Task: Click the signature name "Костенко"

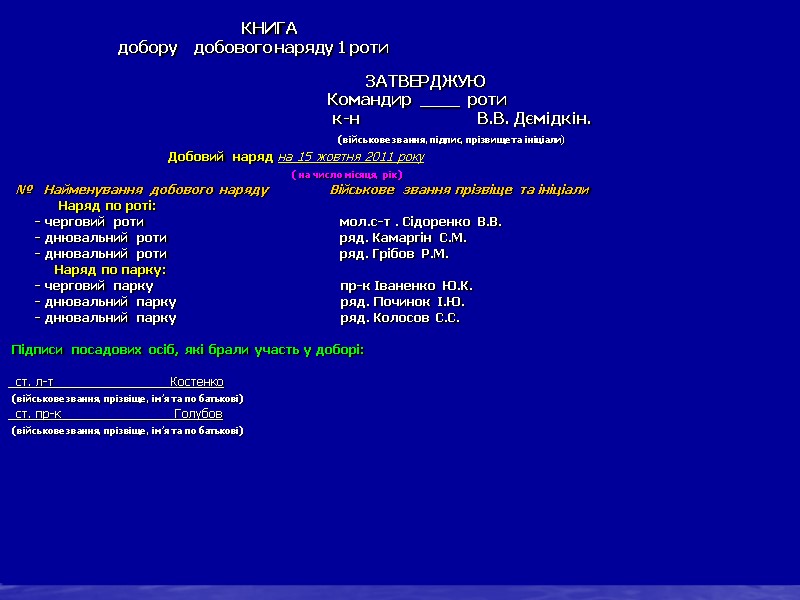Action: (x=196, y=382)
